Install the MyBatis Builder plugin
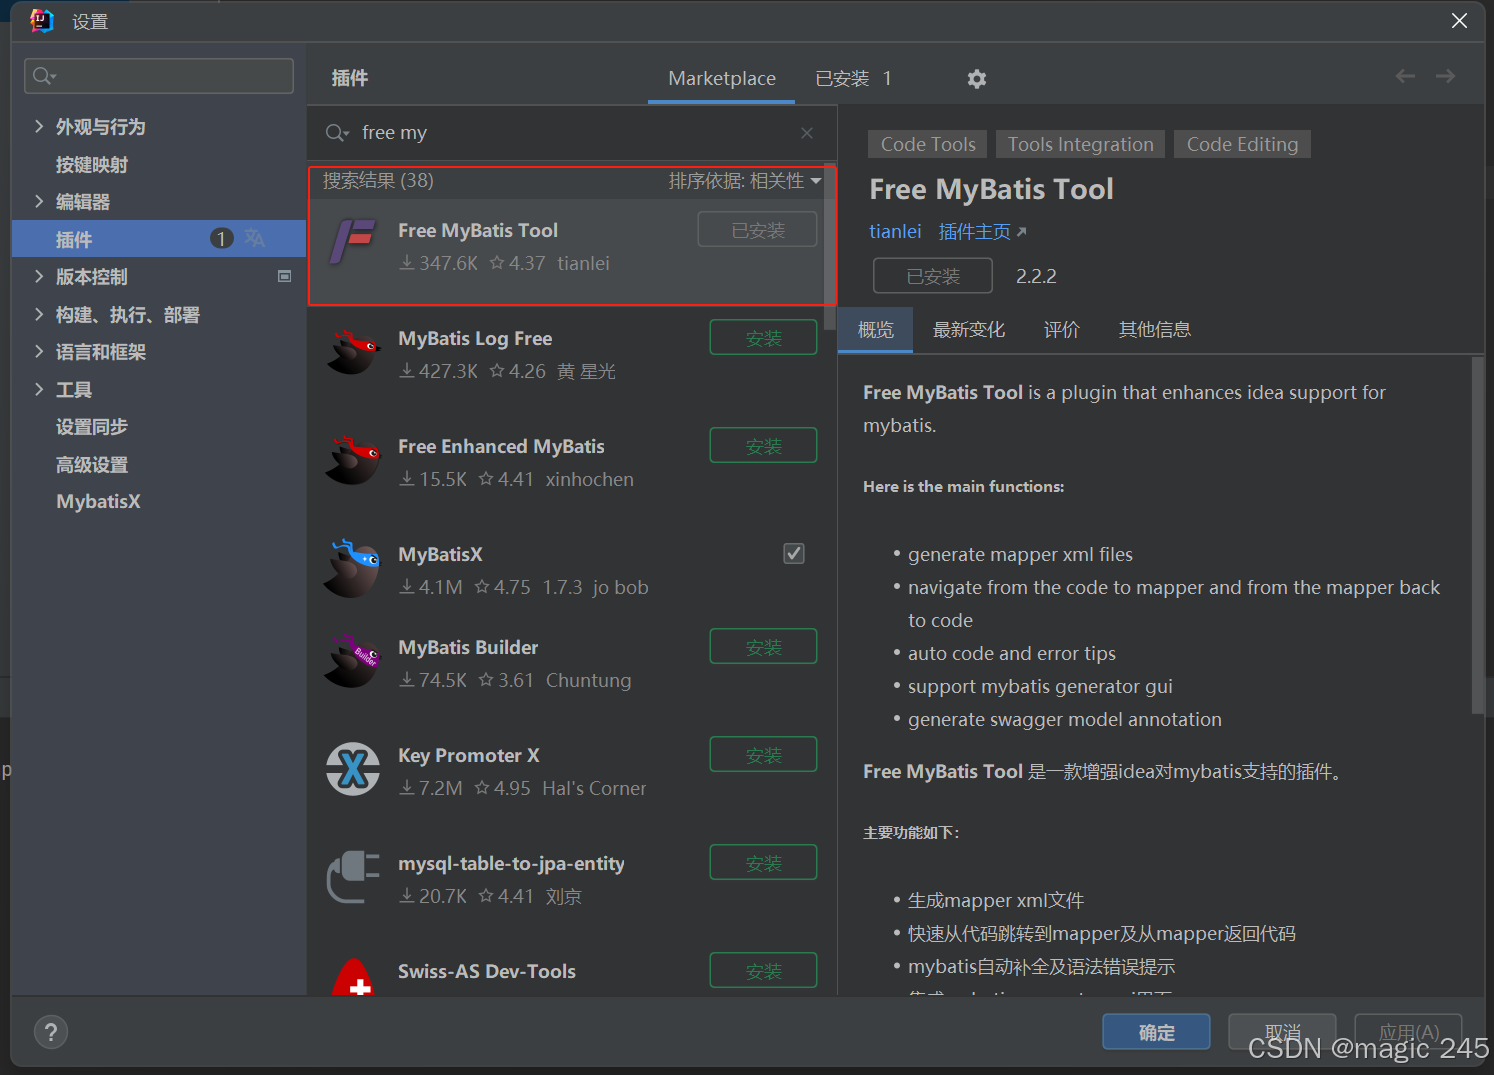This screenshot has width=1494, height=1075. [x=763, y=647]
